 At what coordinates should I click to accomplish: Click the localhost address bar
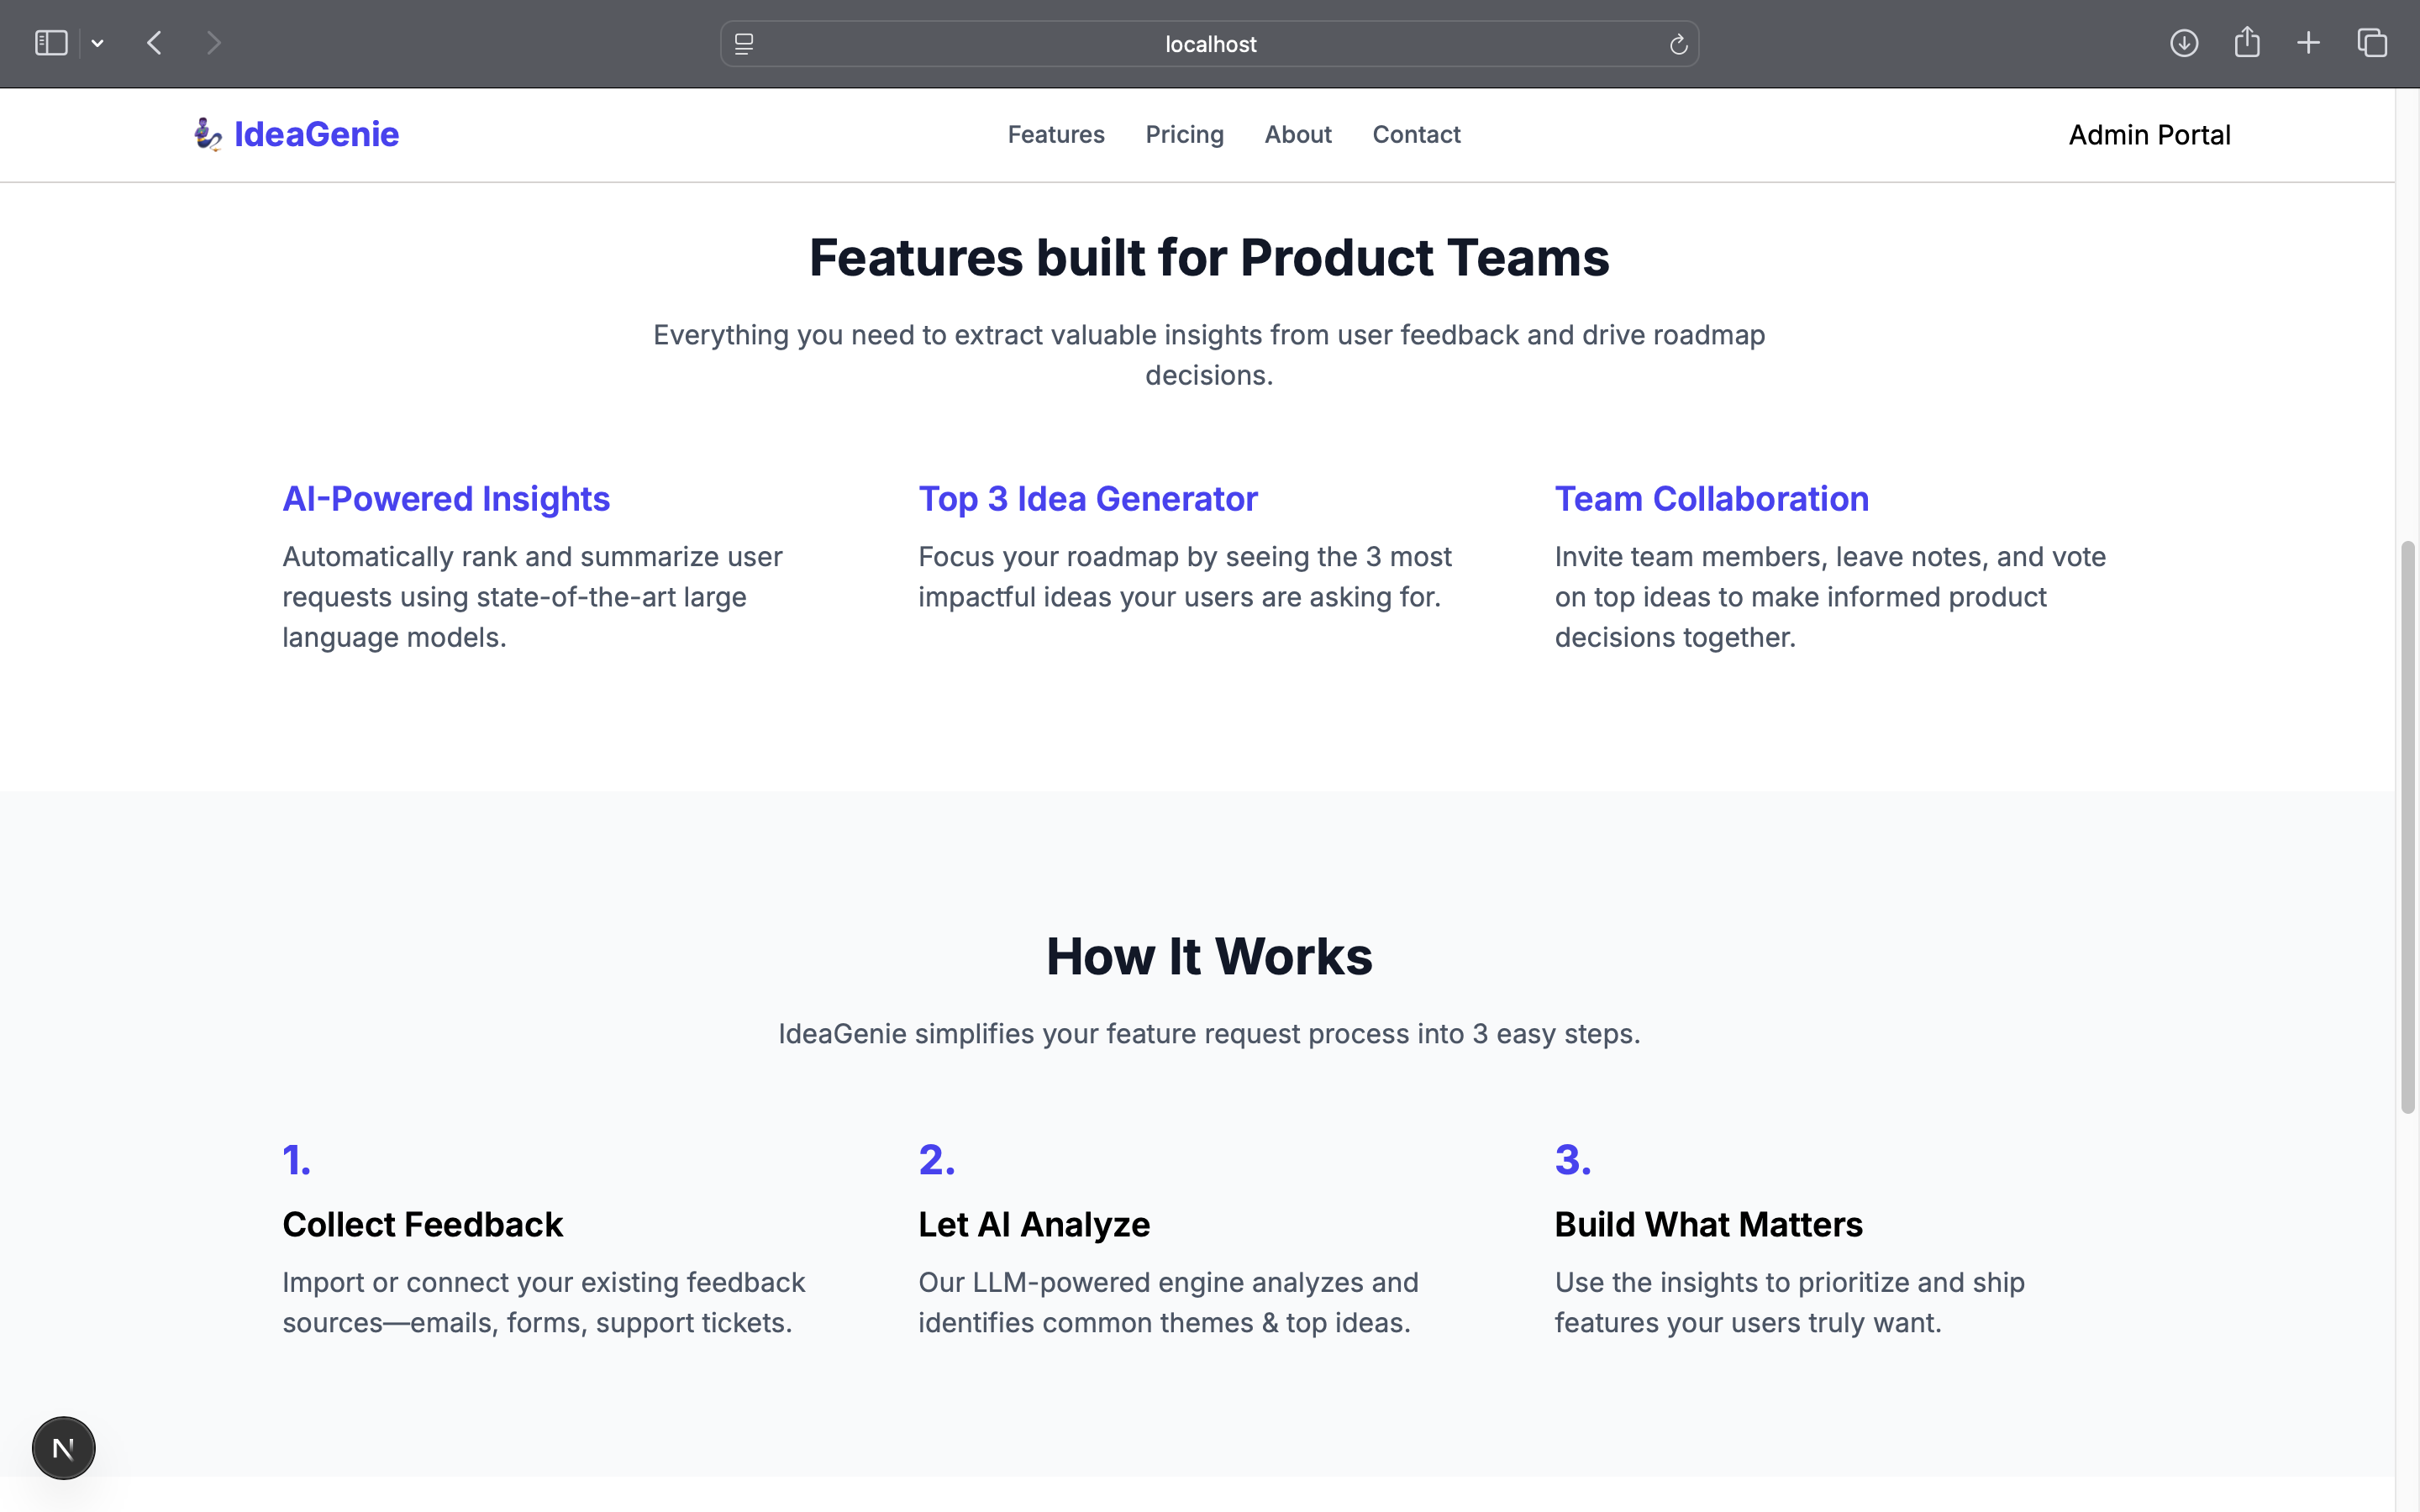pyautogui.click(x=1209, y=44)
